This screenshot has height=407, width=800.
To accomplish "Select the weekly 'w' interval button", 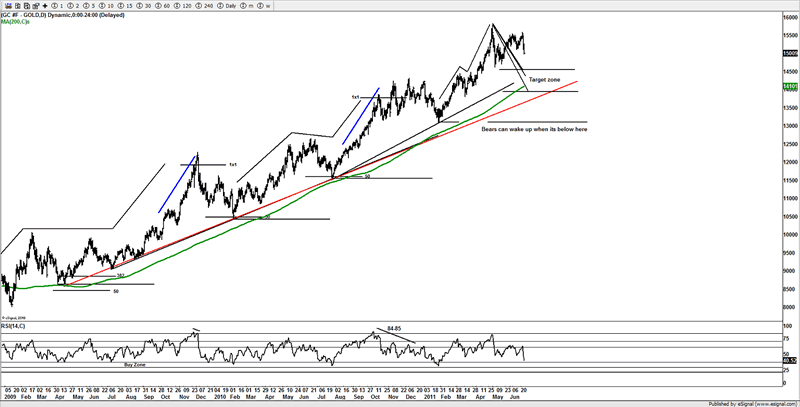I will tap(264, 6).
